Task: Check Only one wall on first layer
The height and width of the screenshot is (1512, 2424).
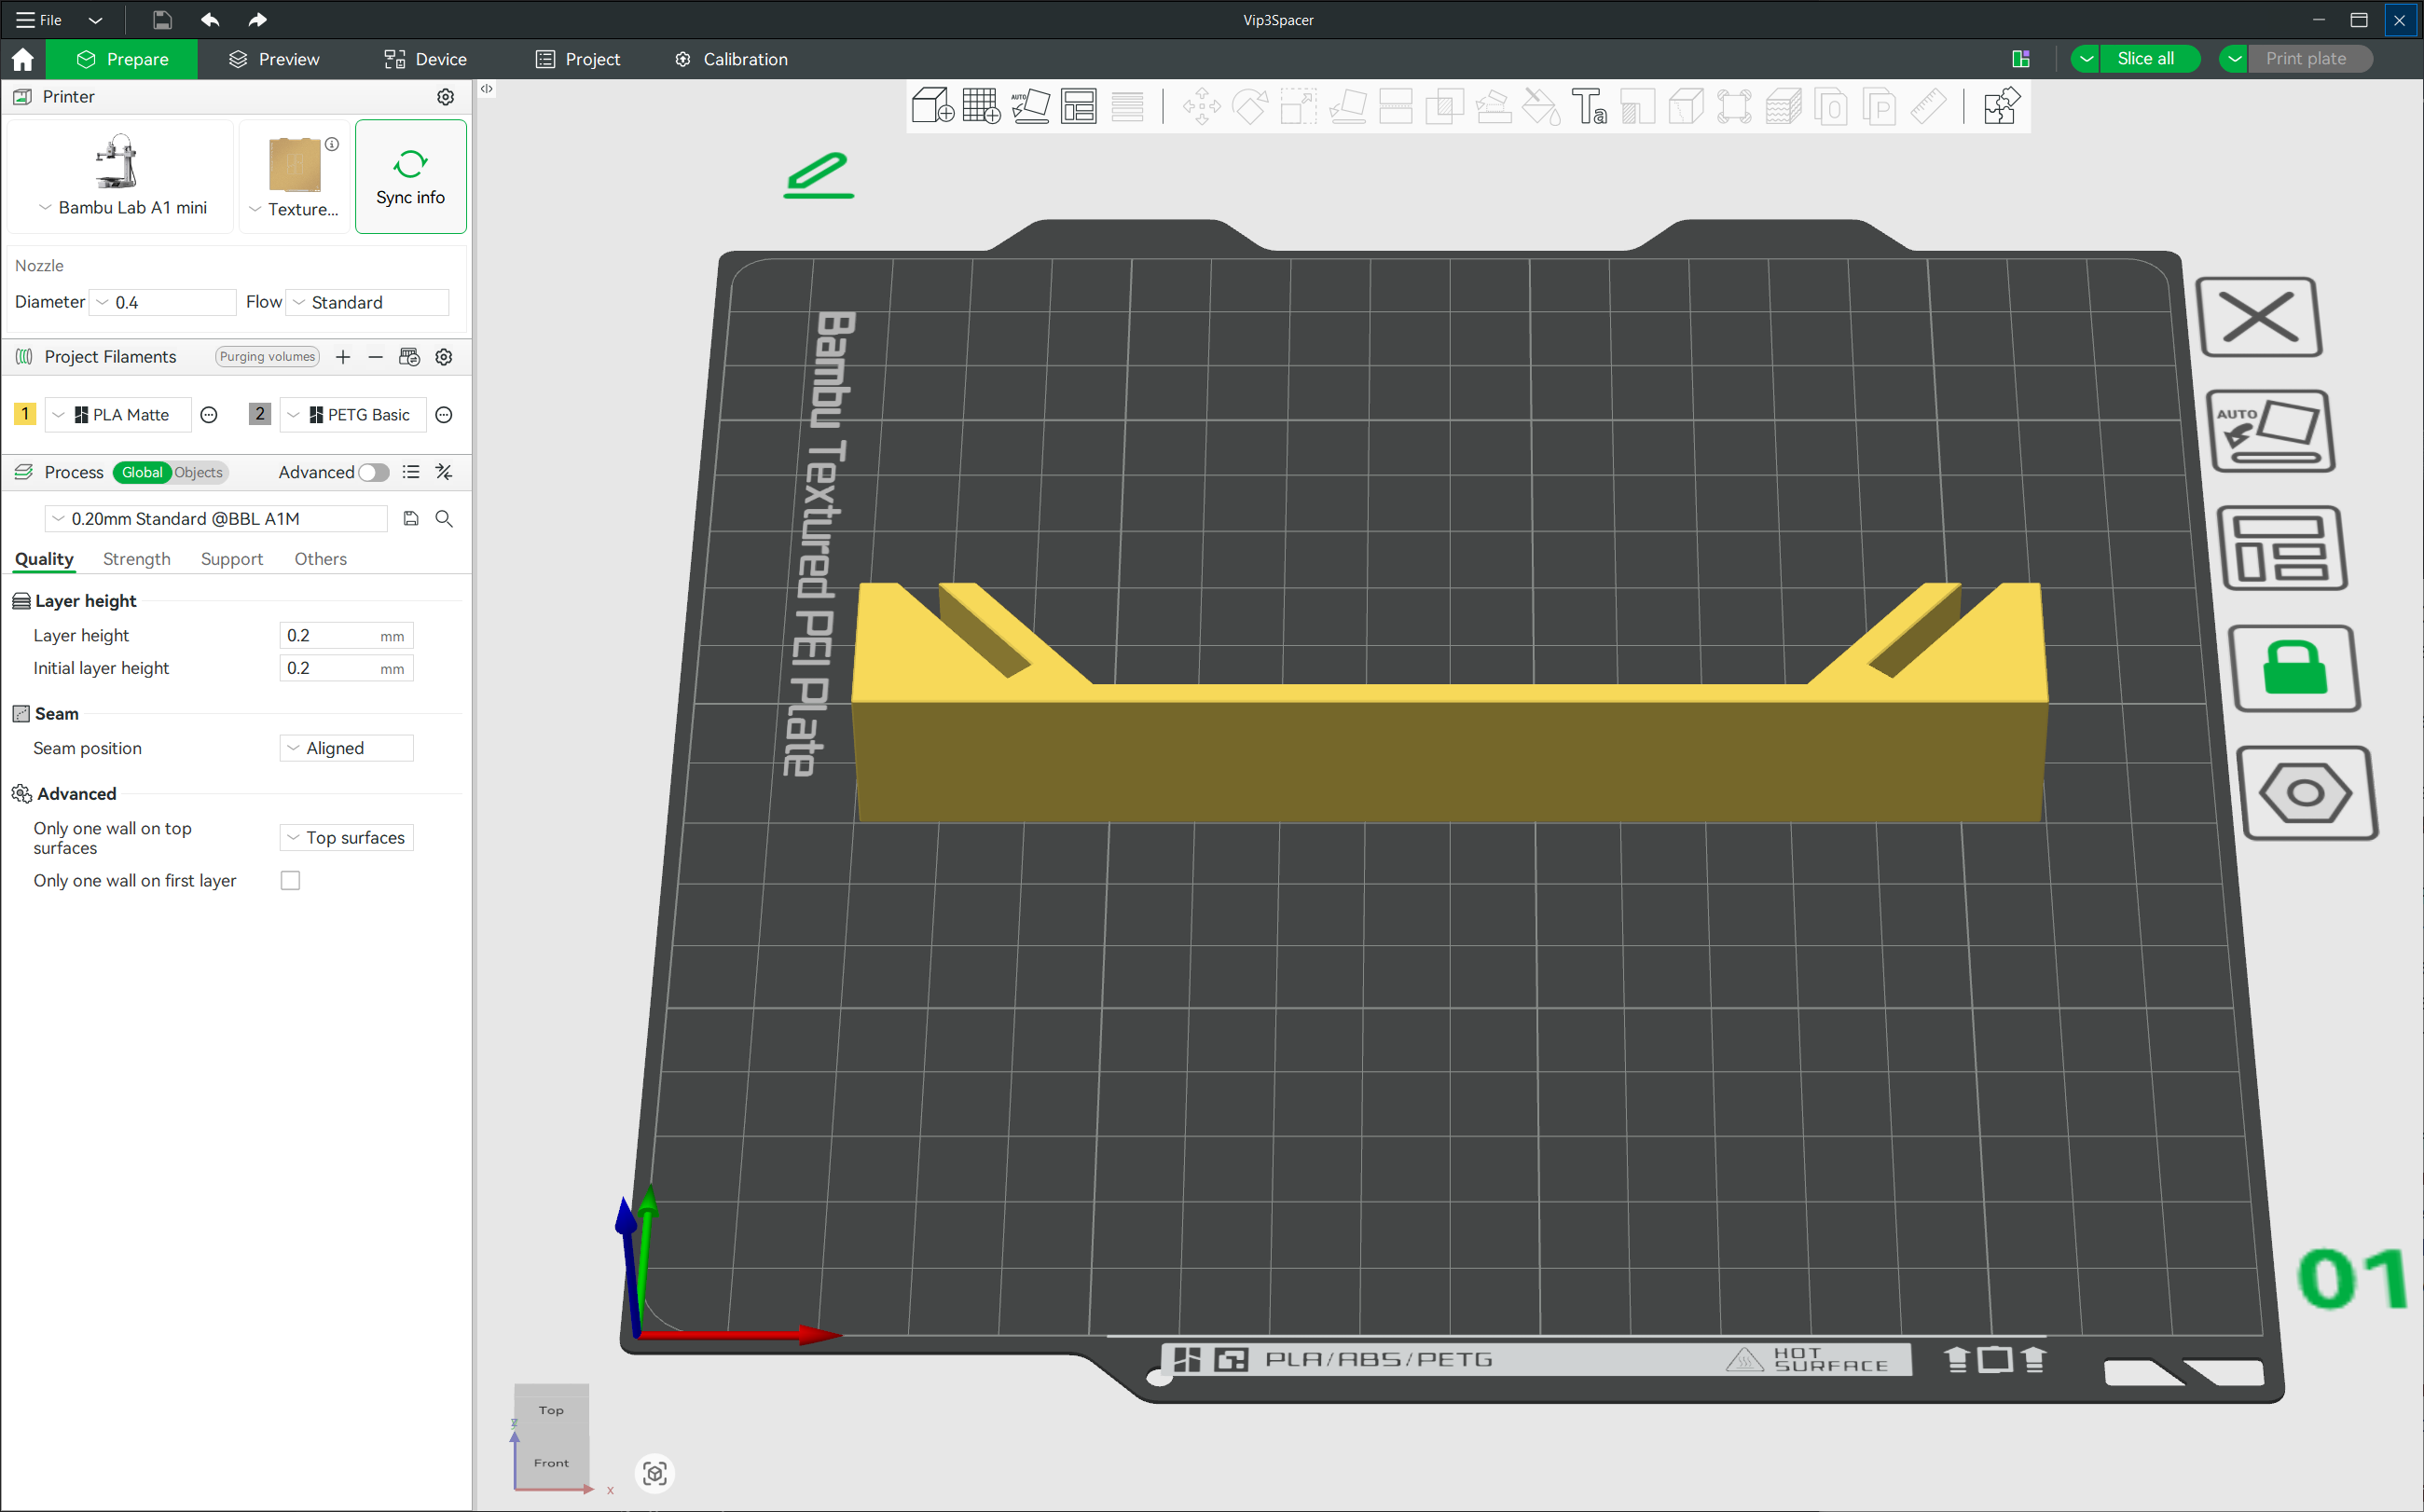Action: click(x=290, y=881)
